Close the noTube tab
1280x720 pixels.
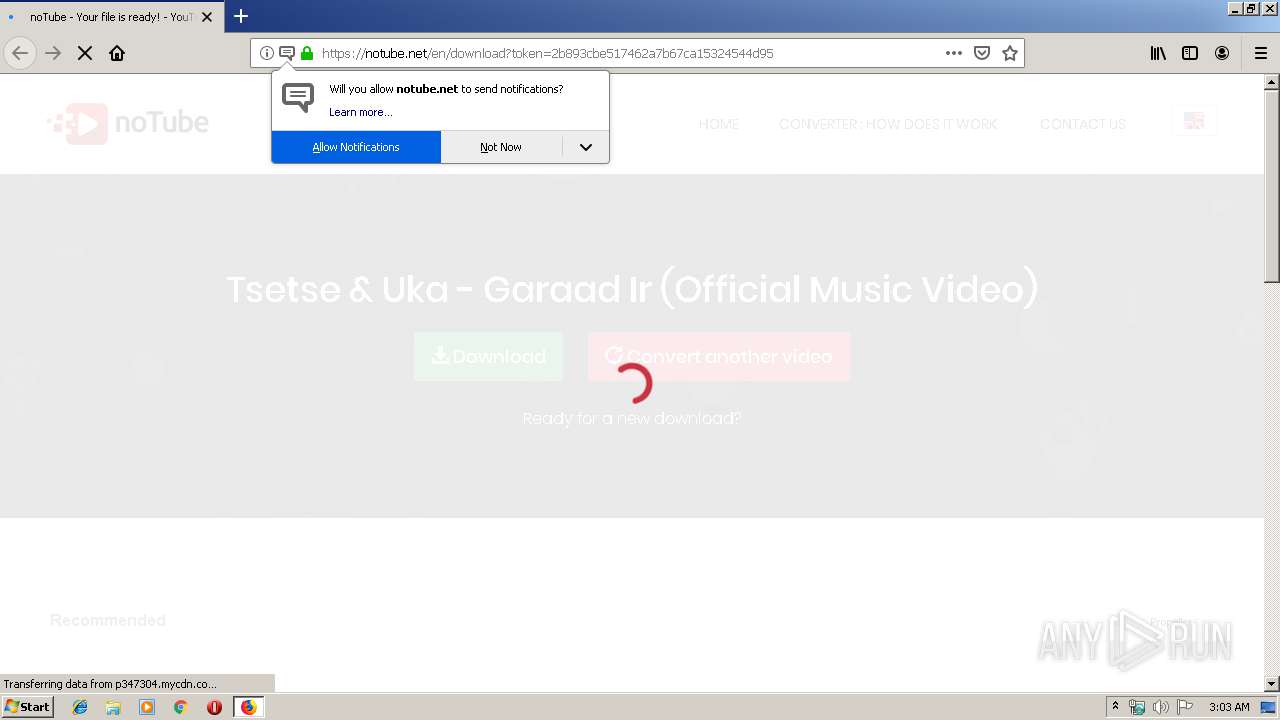coord(207,17)
